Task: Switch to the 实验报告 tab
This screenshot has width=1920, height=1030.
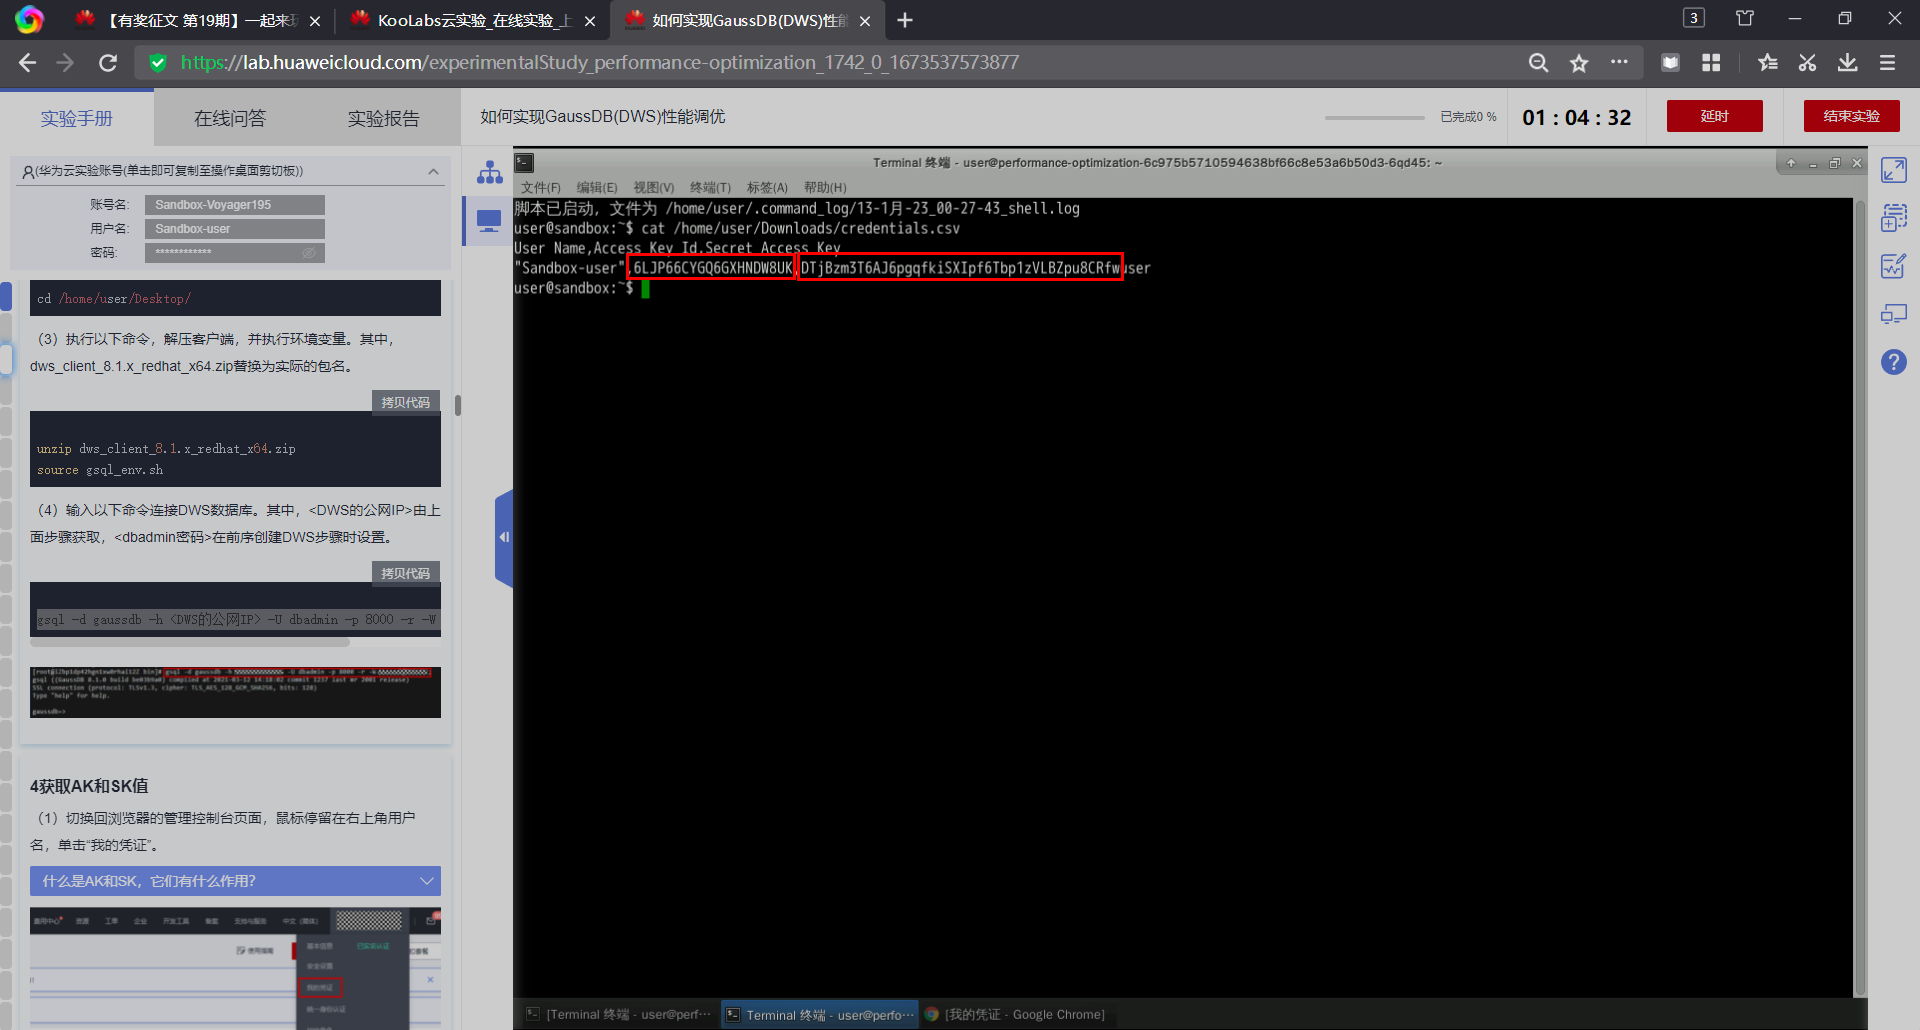Action: point(384,119)
